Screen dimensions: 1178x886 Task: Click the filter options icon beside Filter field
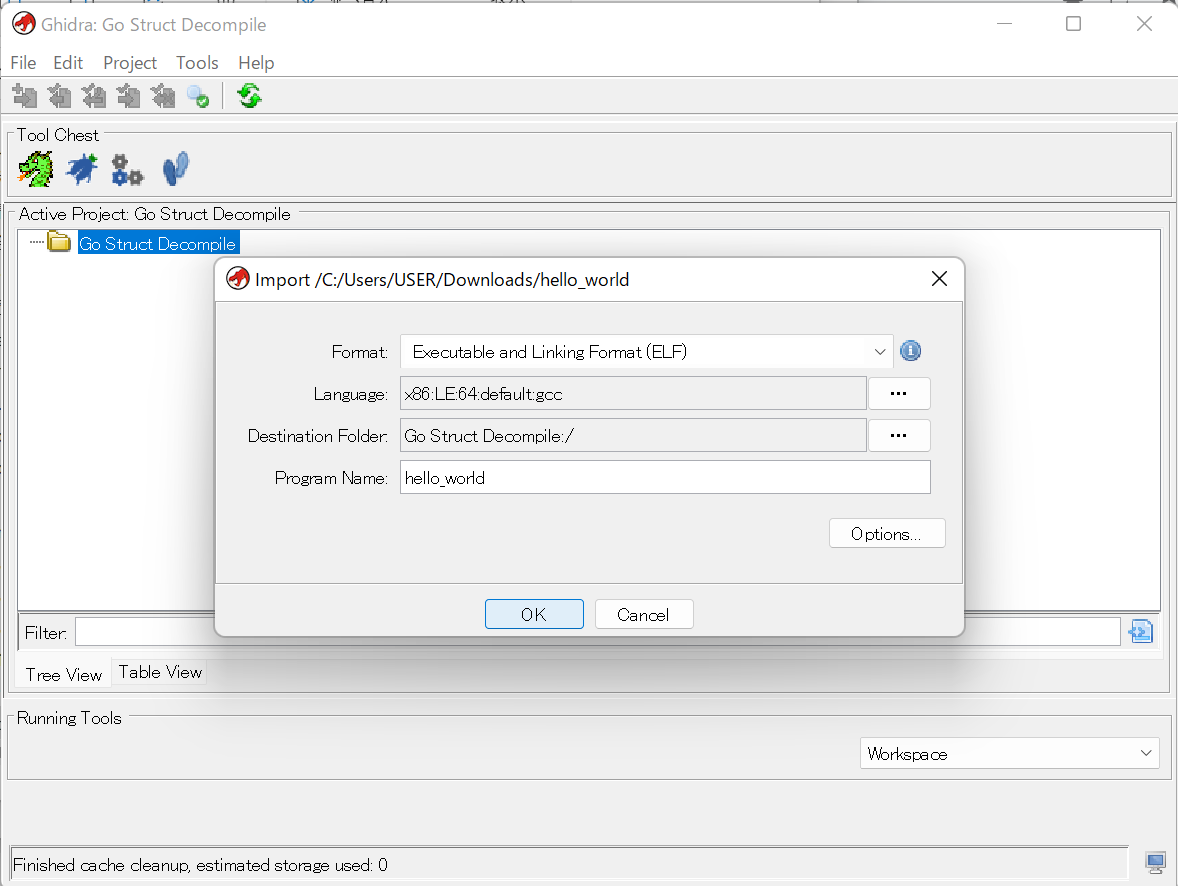[1140, 631]
